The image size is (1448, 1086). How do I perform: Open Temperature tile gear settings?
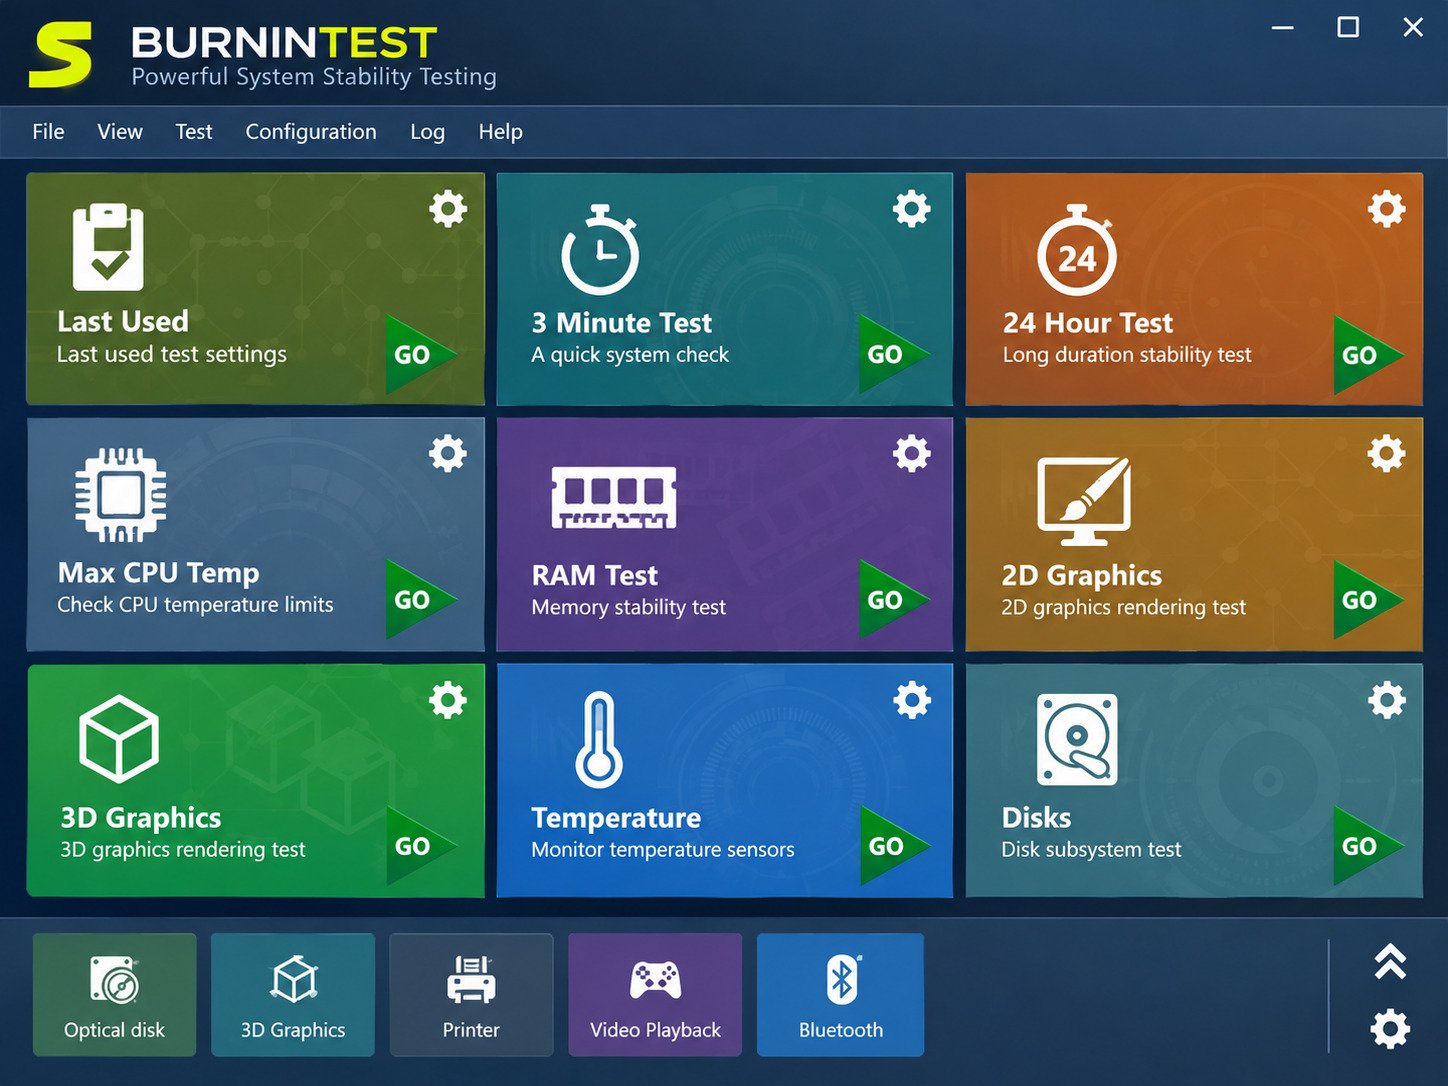point(911,700)
